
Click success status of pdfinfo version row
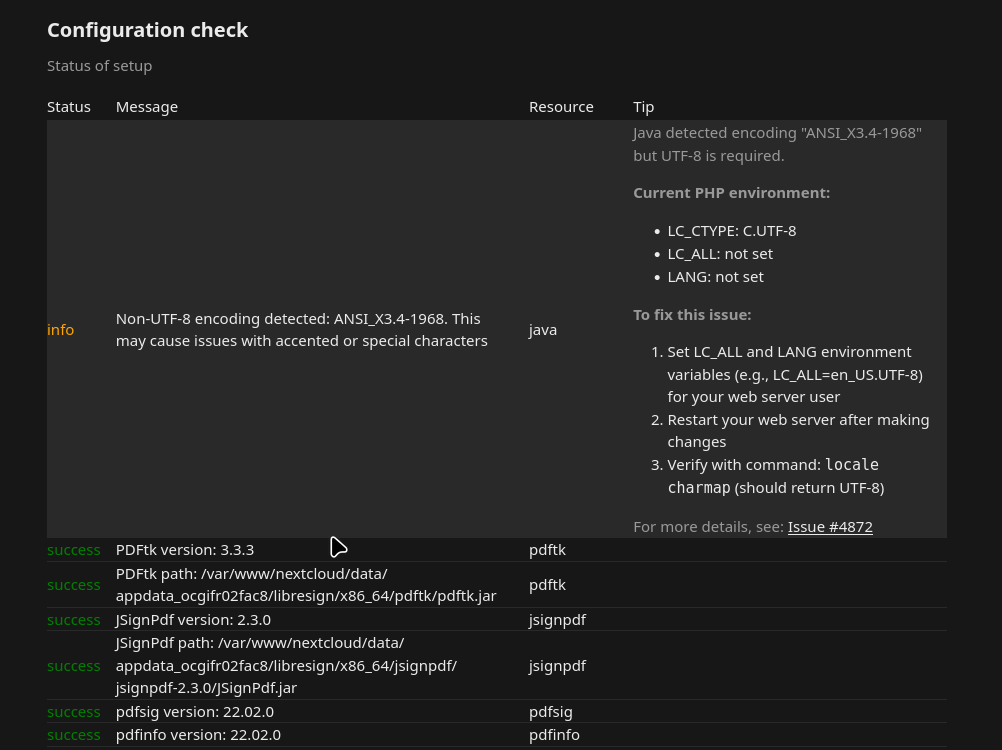point(73,735)
